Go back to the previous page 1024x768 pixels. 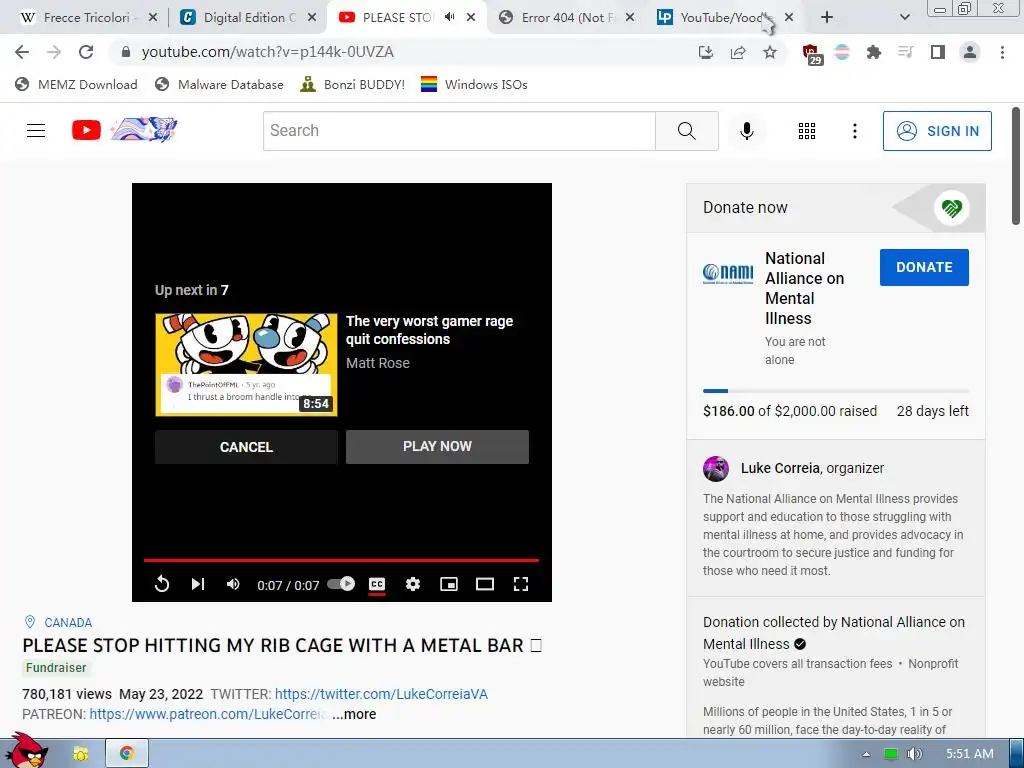(22, 52)
